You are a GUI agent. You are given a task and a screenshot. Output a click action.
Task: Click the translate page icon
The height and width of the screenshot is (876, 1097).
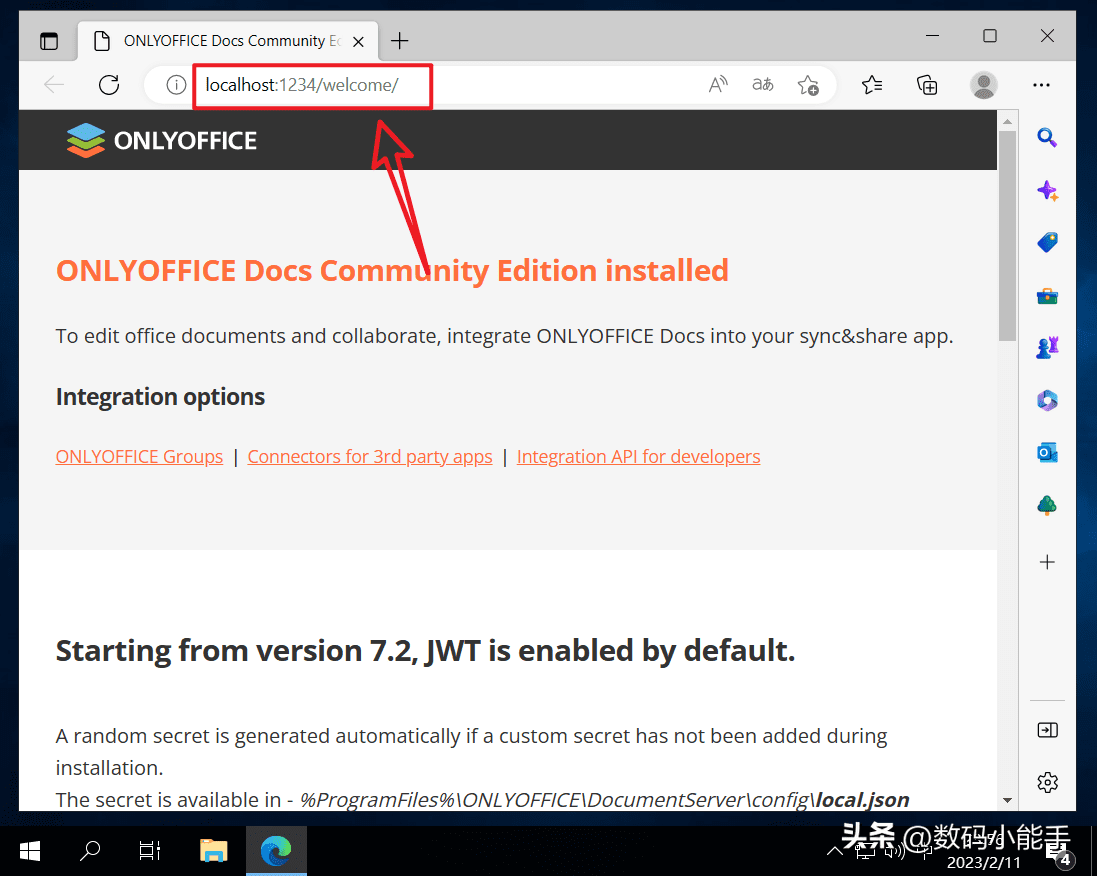763,85
